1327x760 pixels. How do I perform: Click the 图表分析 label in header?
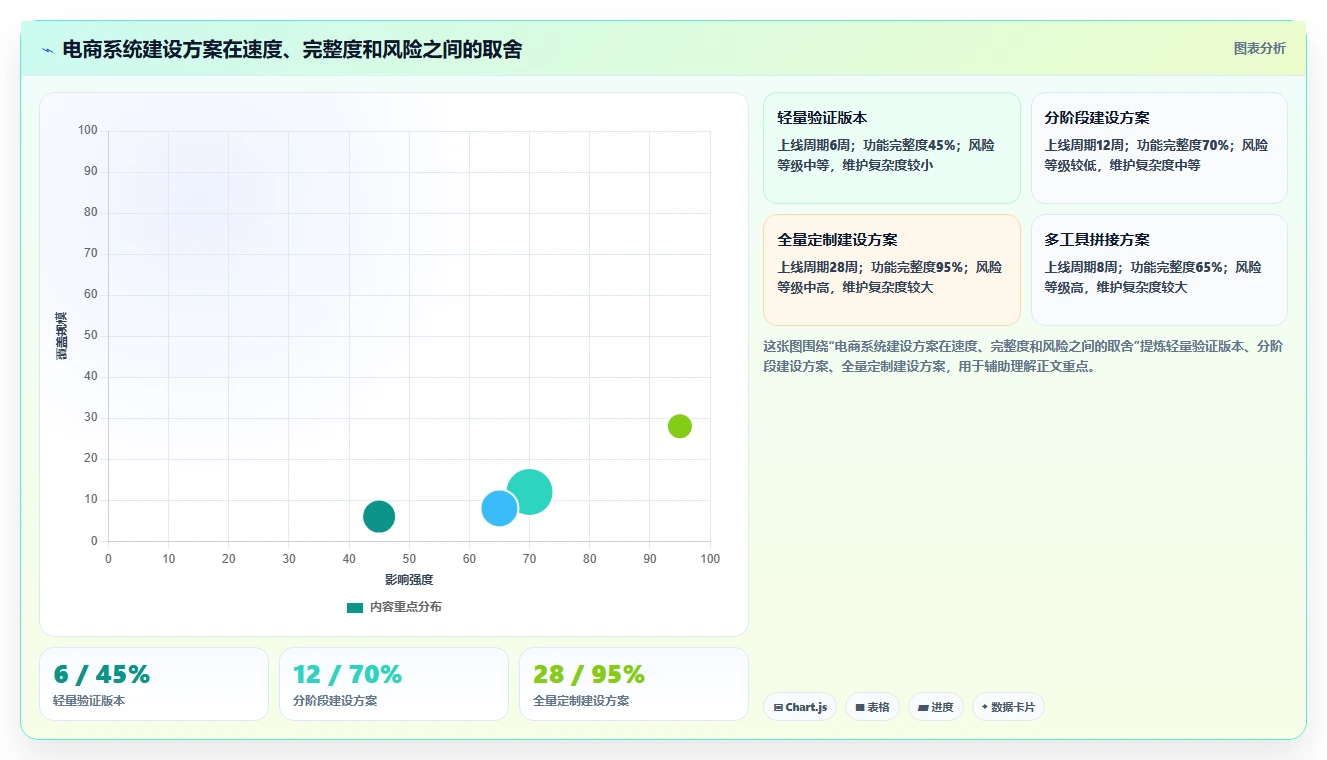[1259, 48]
